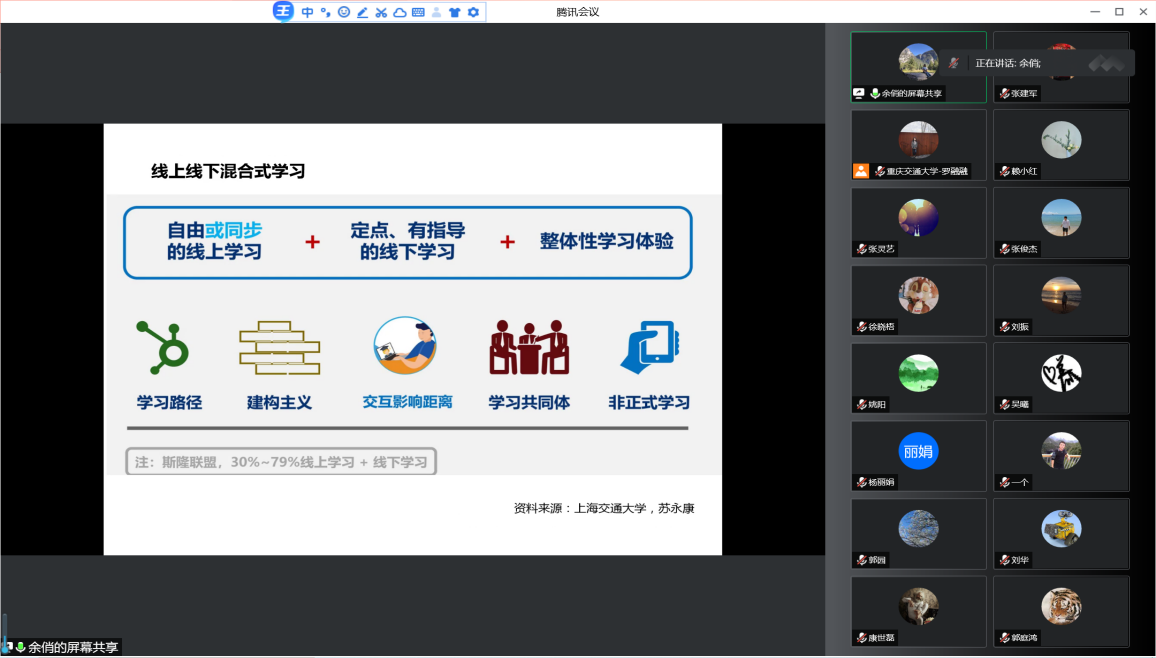Open the skin t-shirt icon
This screenshot has width=1156, height=658.
pos(455,12)
